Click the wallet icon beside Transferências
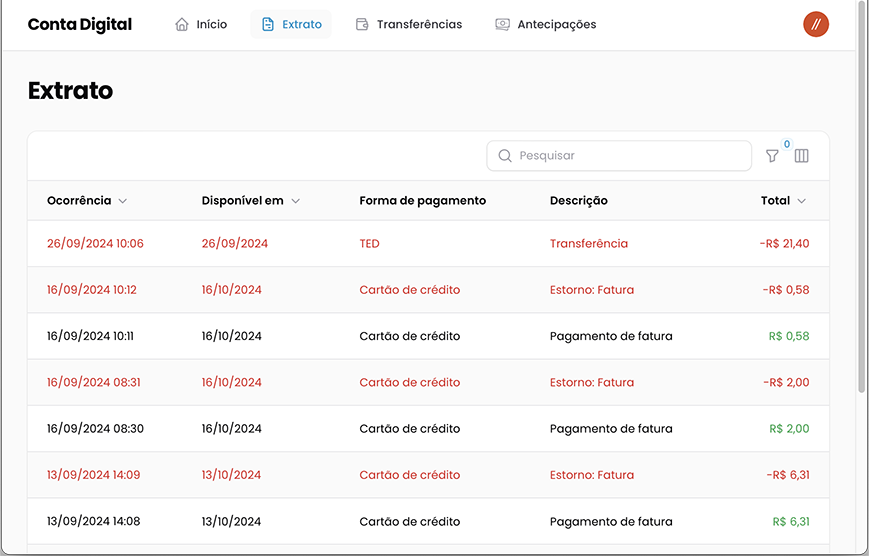869x556 pixels. [x=362, y=24]
